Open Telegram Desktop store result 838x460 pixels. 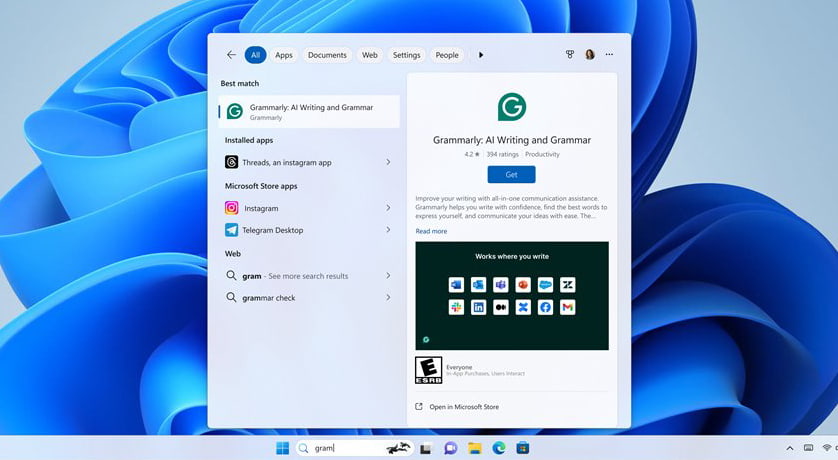[309, 230]
